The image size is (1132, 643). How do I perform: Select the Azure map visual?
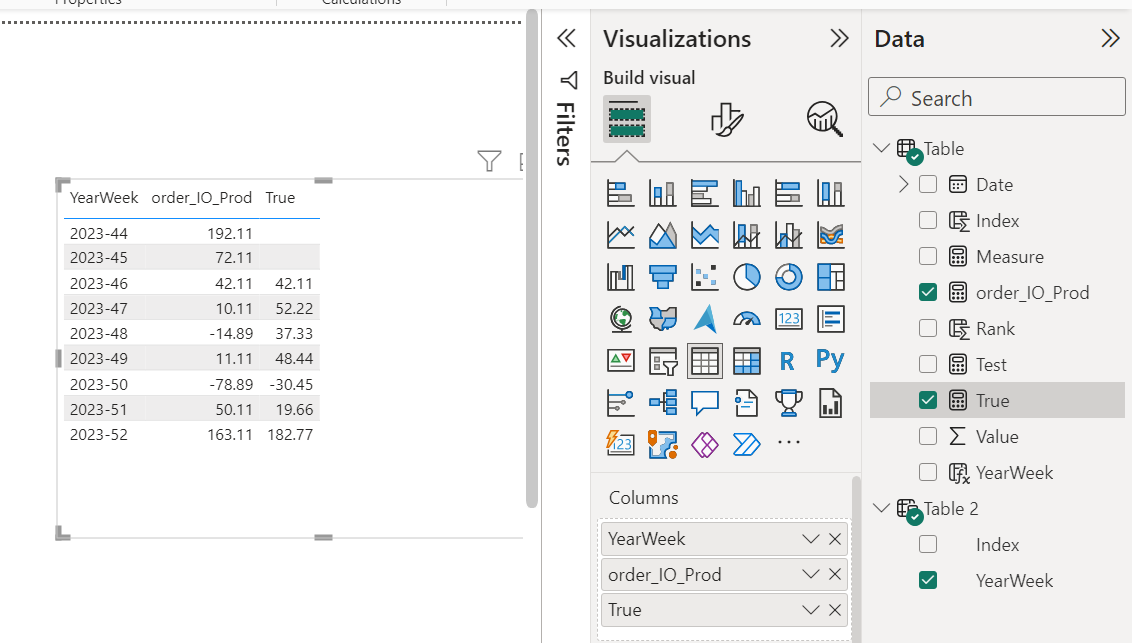click(x=705, y=319)
